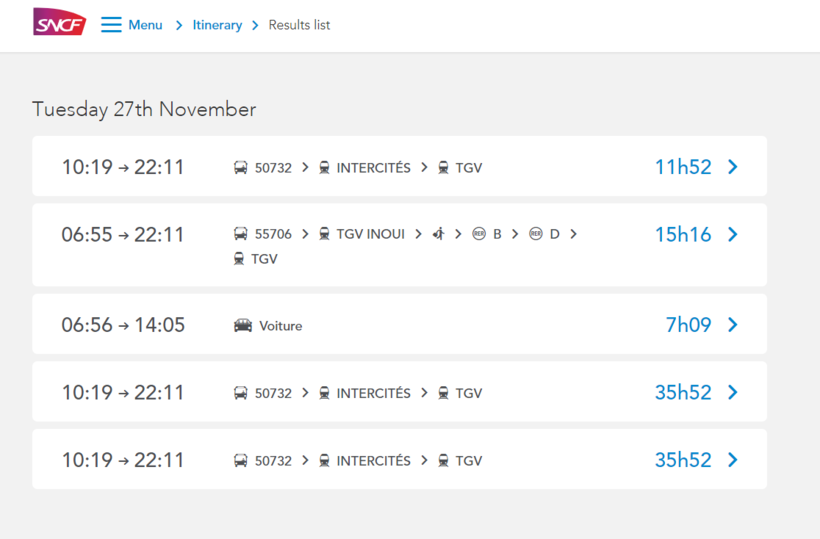Expand the 15h16 itinerary chevron
This screenshot has height=539, width=820.
coord(733,234)
